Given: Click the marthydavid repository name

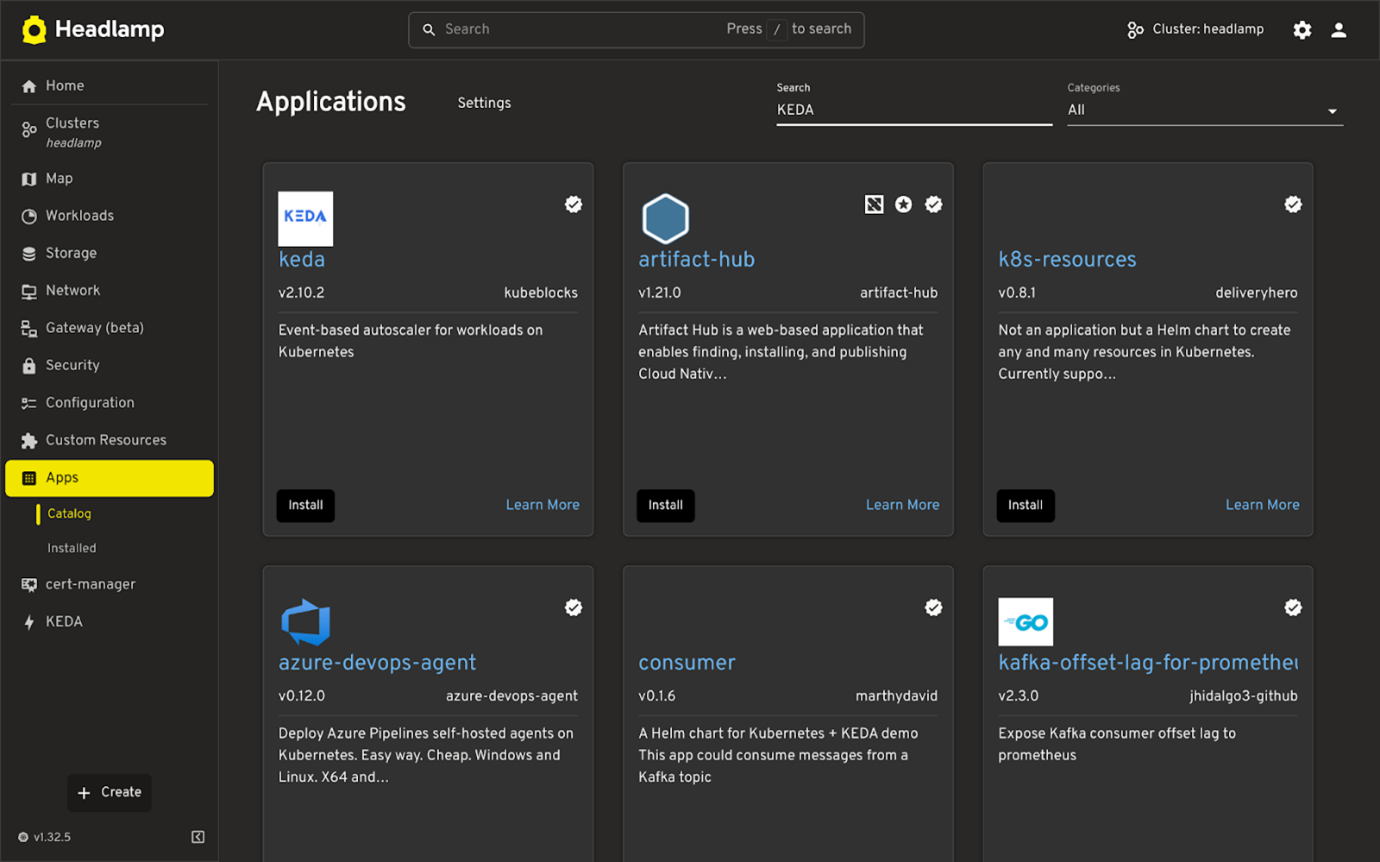Looking at the screenshot, I should point(897,696).
